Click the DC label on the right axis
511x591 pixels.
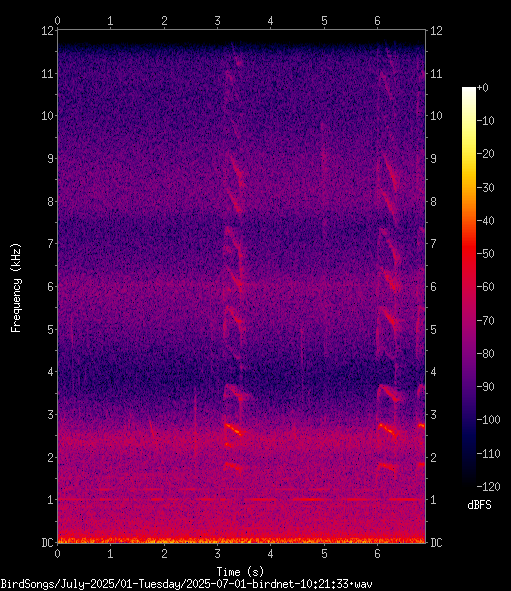[436, 543]
